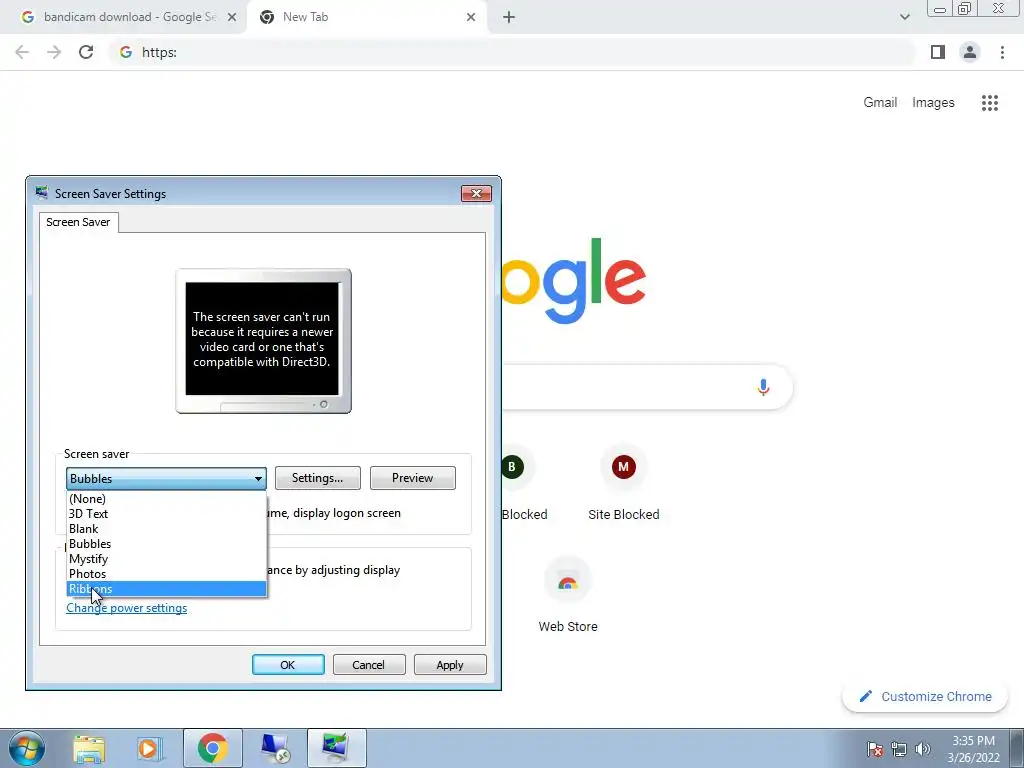1024x768 pixels.
Task: Choose Blank screen saver option
Action: point(167,529)
